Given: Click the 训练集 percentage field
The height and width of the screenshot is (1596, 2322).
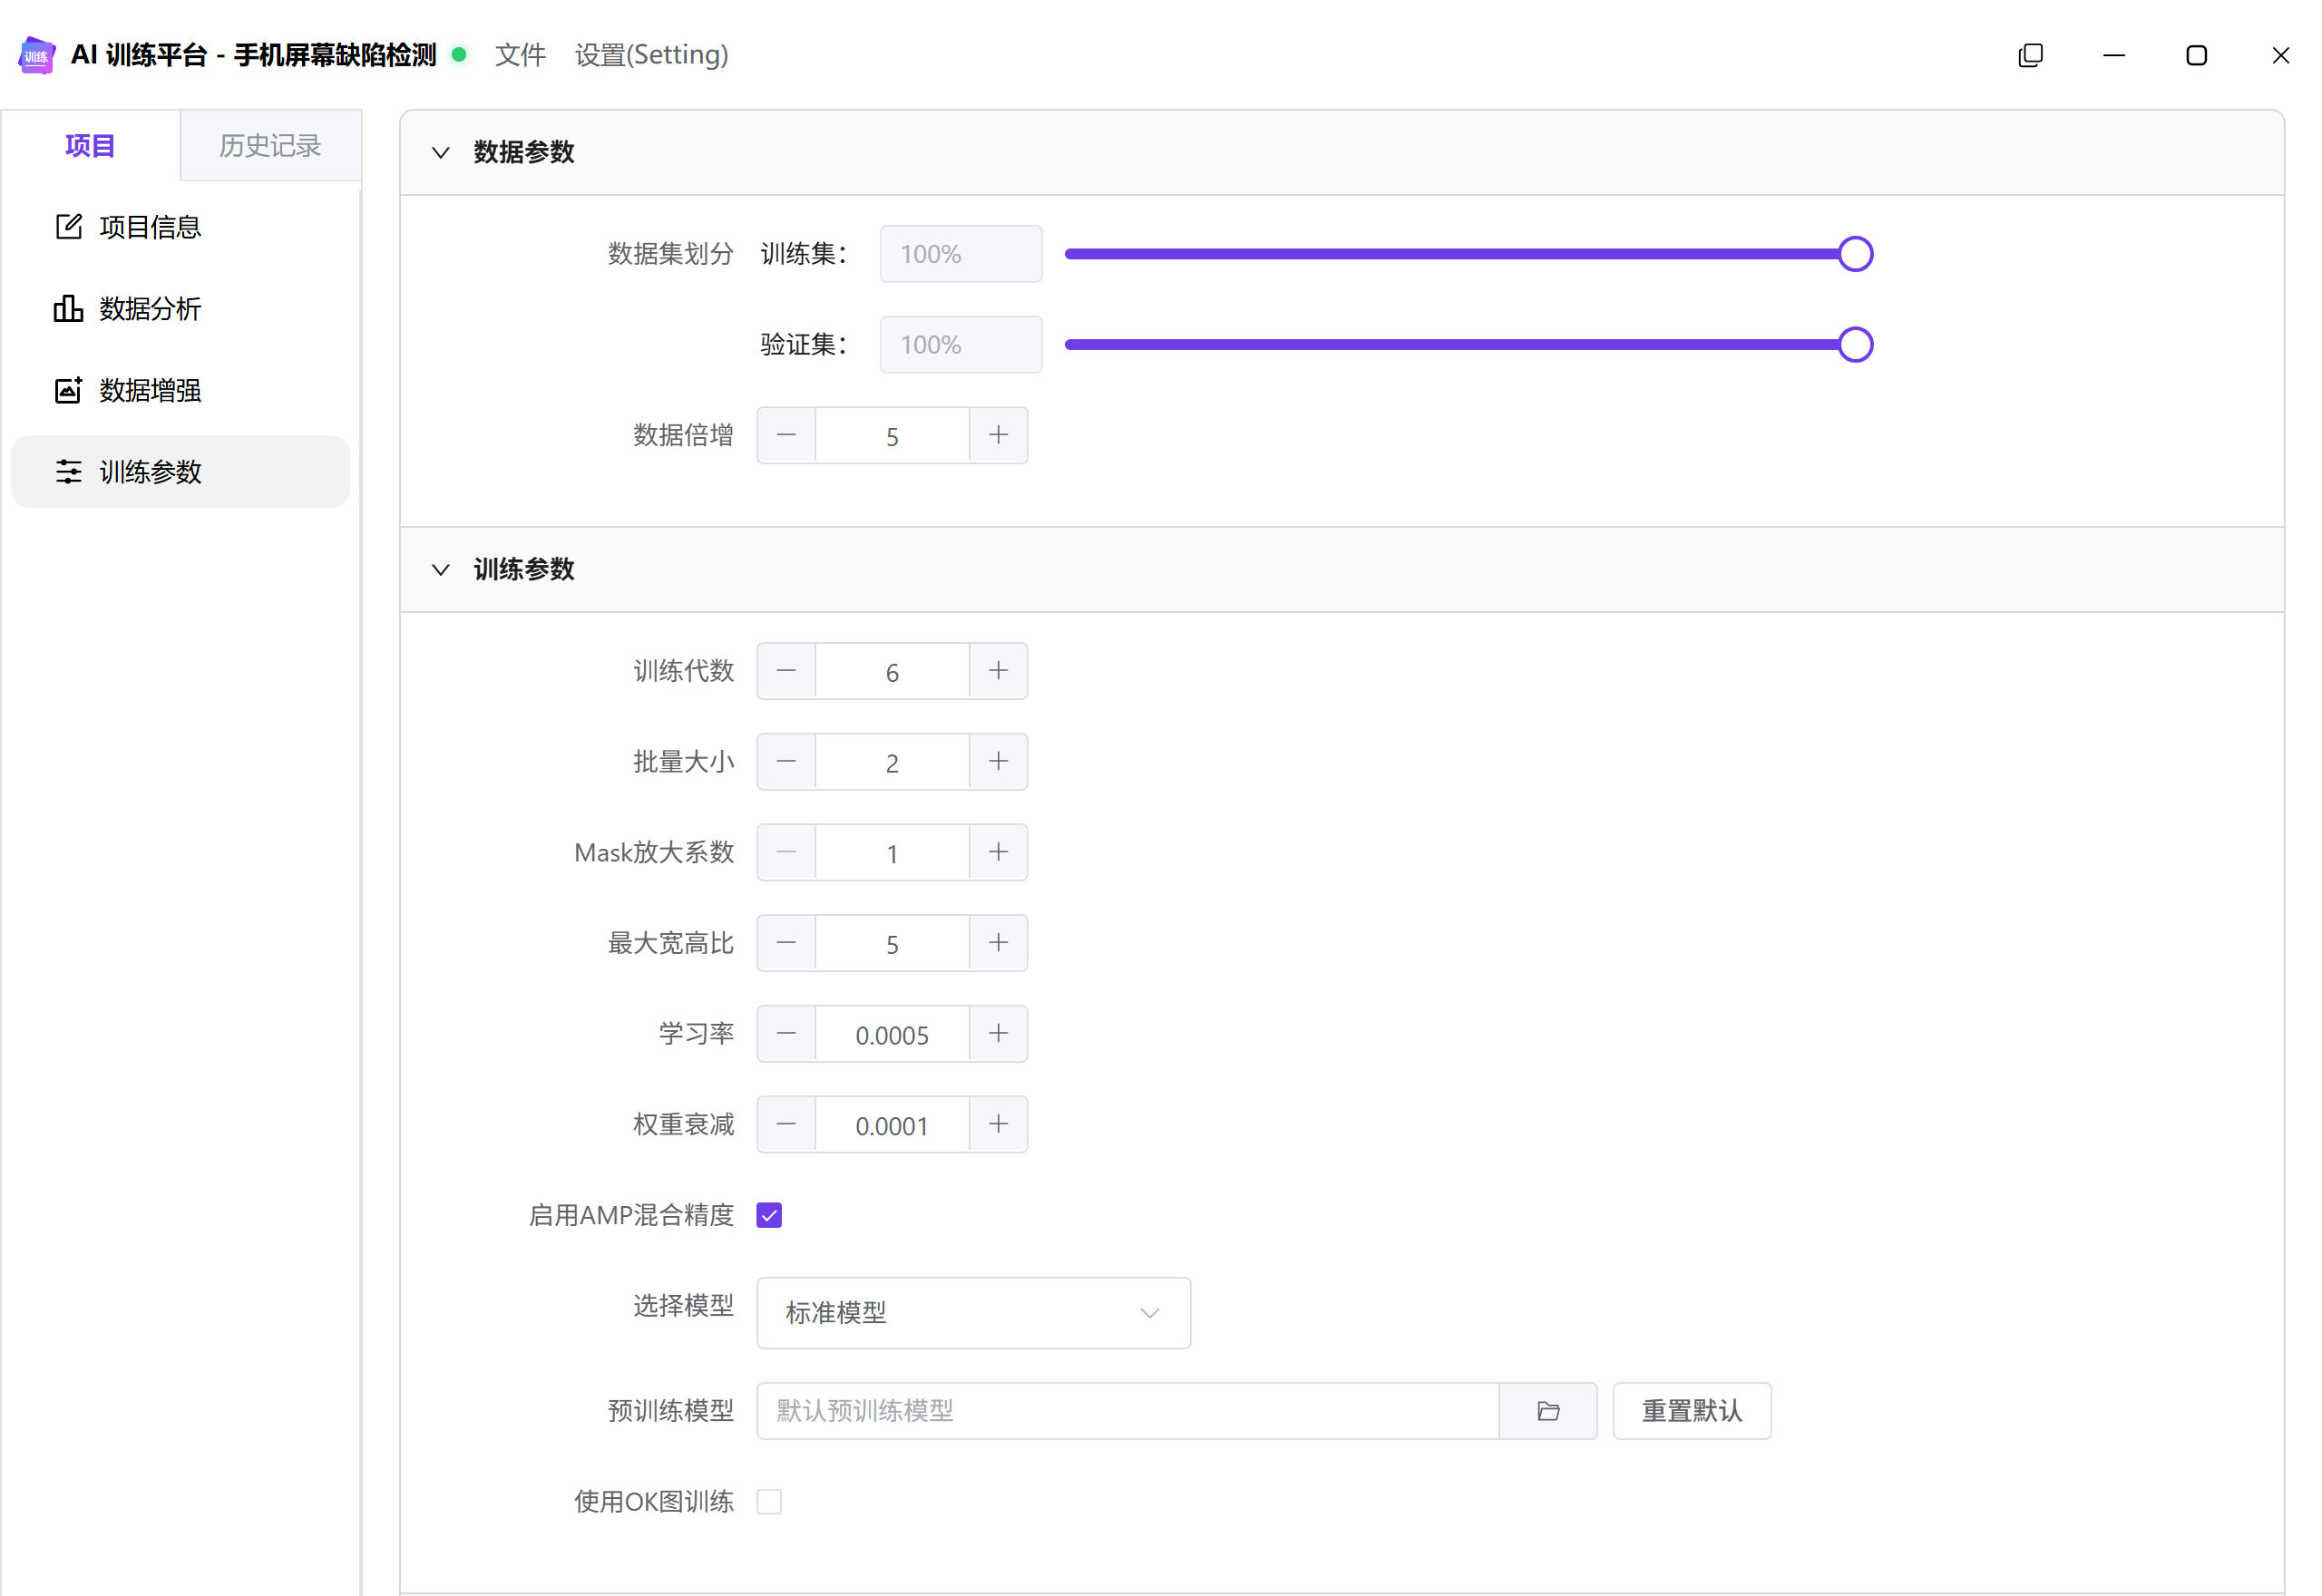Looking at the screenshot, I should click(961, 254).
